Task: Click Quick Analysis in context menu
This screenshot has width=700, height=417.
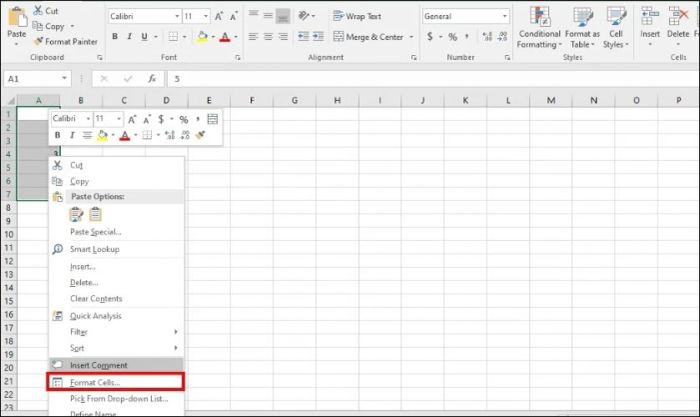Action: 116,316
